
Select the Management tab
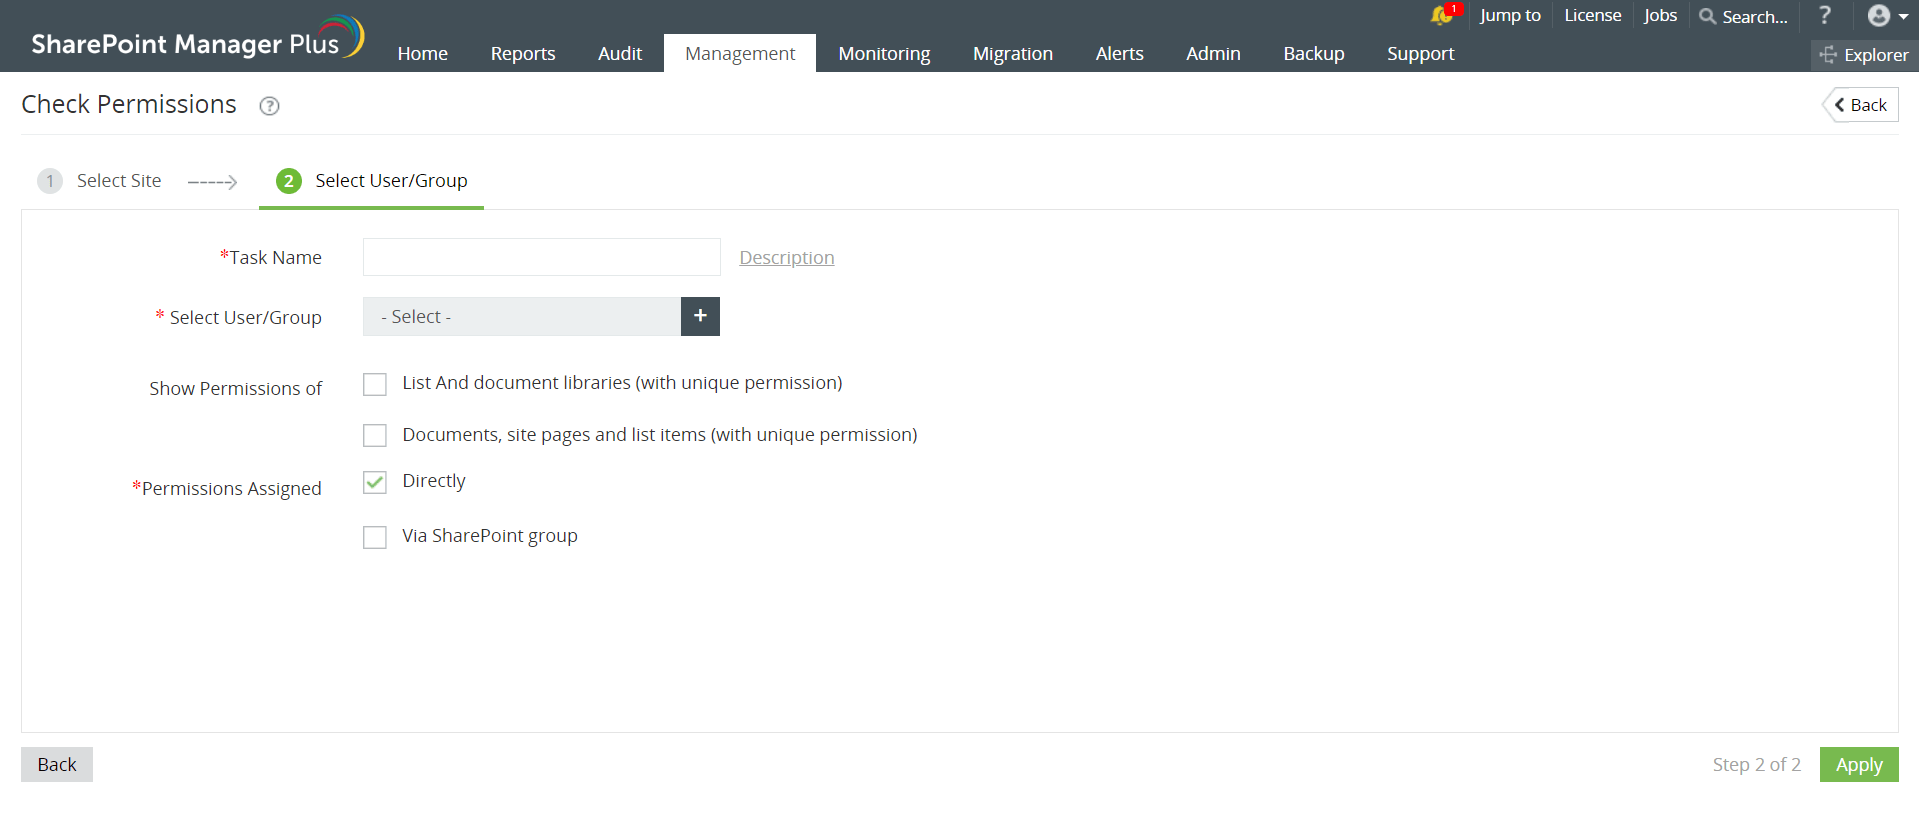(740, 53)
